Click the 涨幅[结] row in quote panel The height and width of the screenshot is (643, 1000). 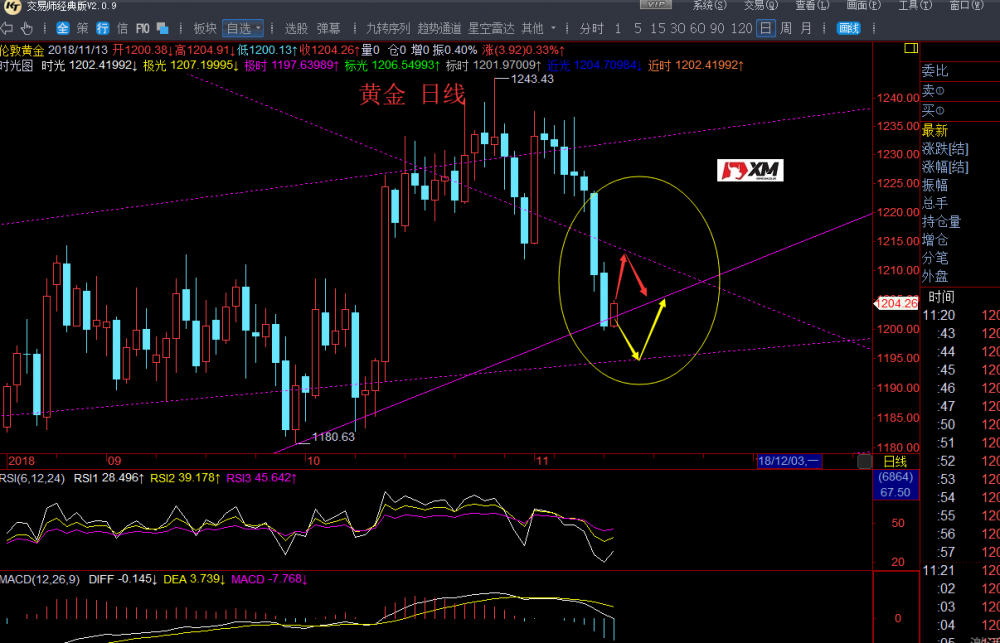point(945,167)
